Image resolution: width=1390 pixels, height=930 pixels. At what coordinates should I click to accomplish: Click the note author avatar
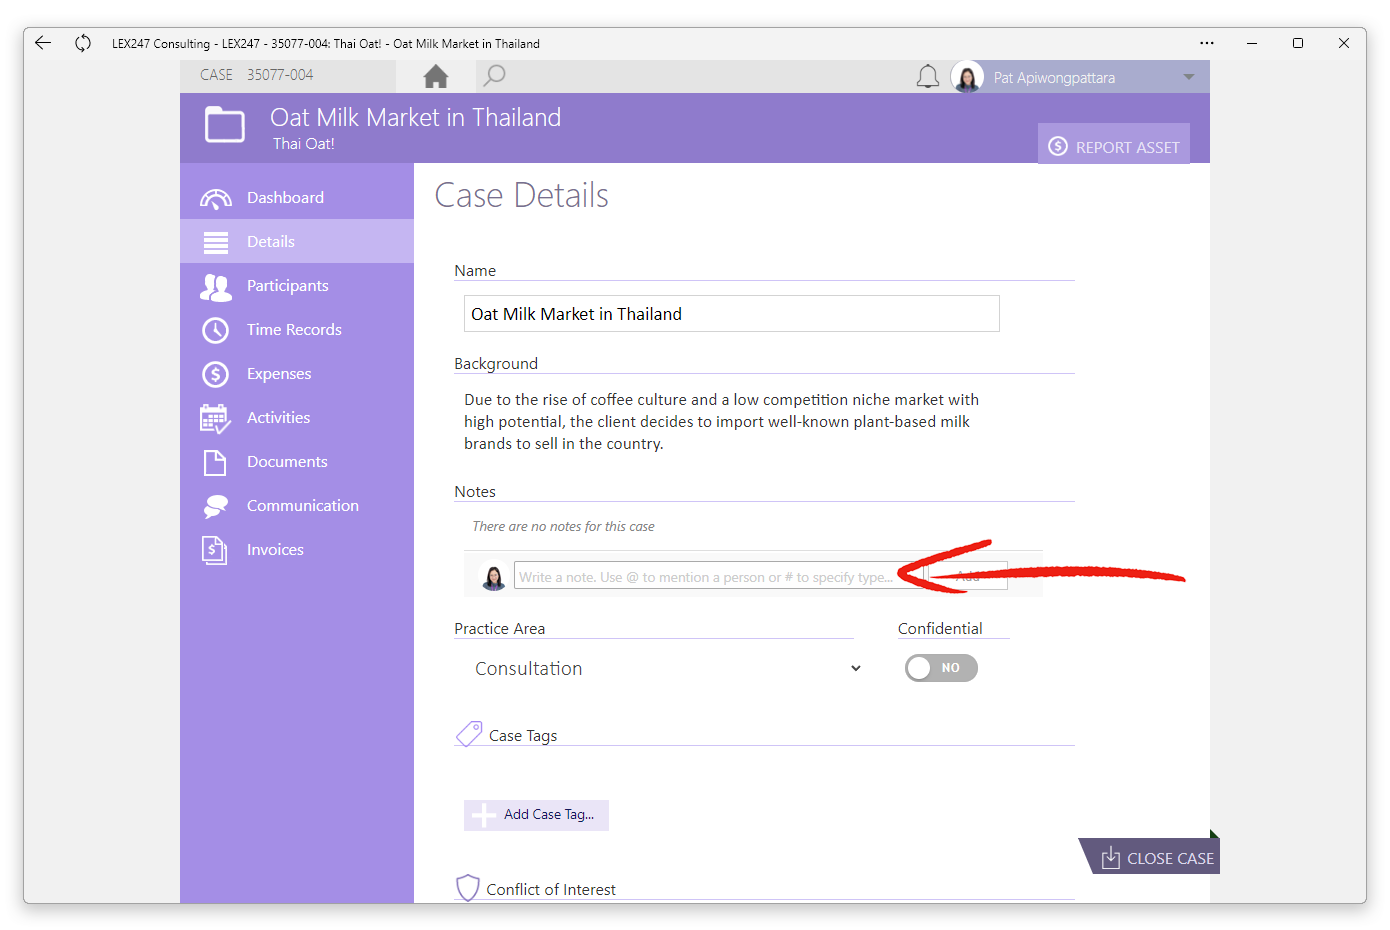pos(493,577)
